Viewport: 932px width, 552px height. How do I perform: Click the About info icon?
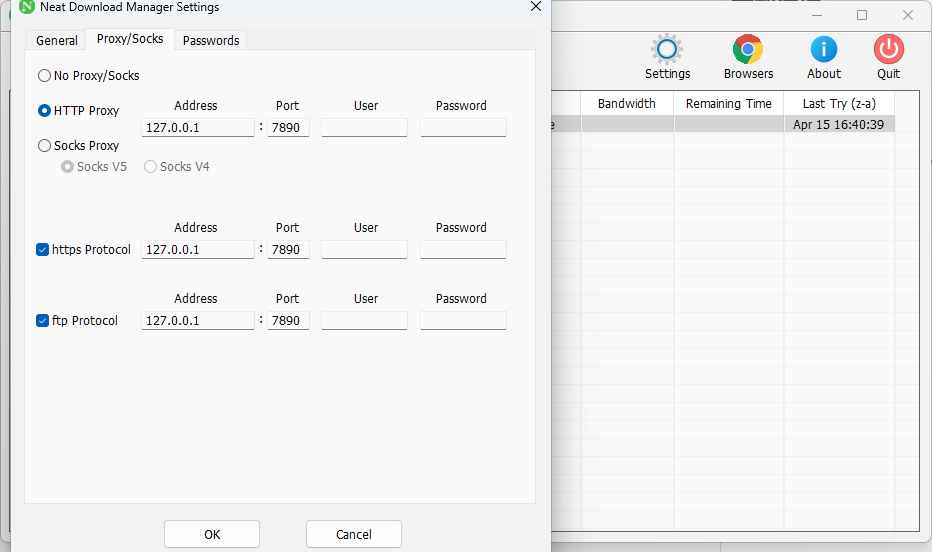pos(824,50)
